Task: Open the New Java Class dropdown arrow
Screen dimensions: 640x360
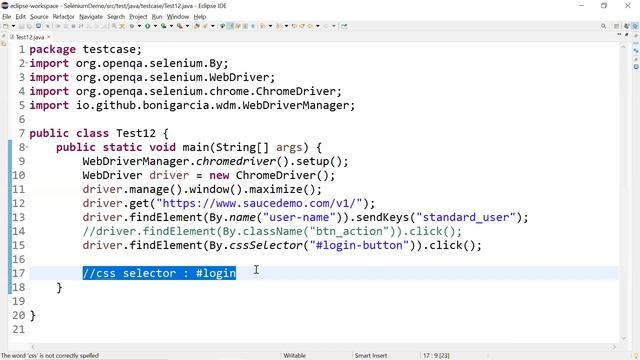Action: [212, 26]
